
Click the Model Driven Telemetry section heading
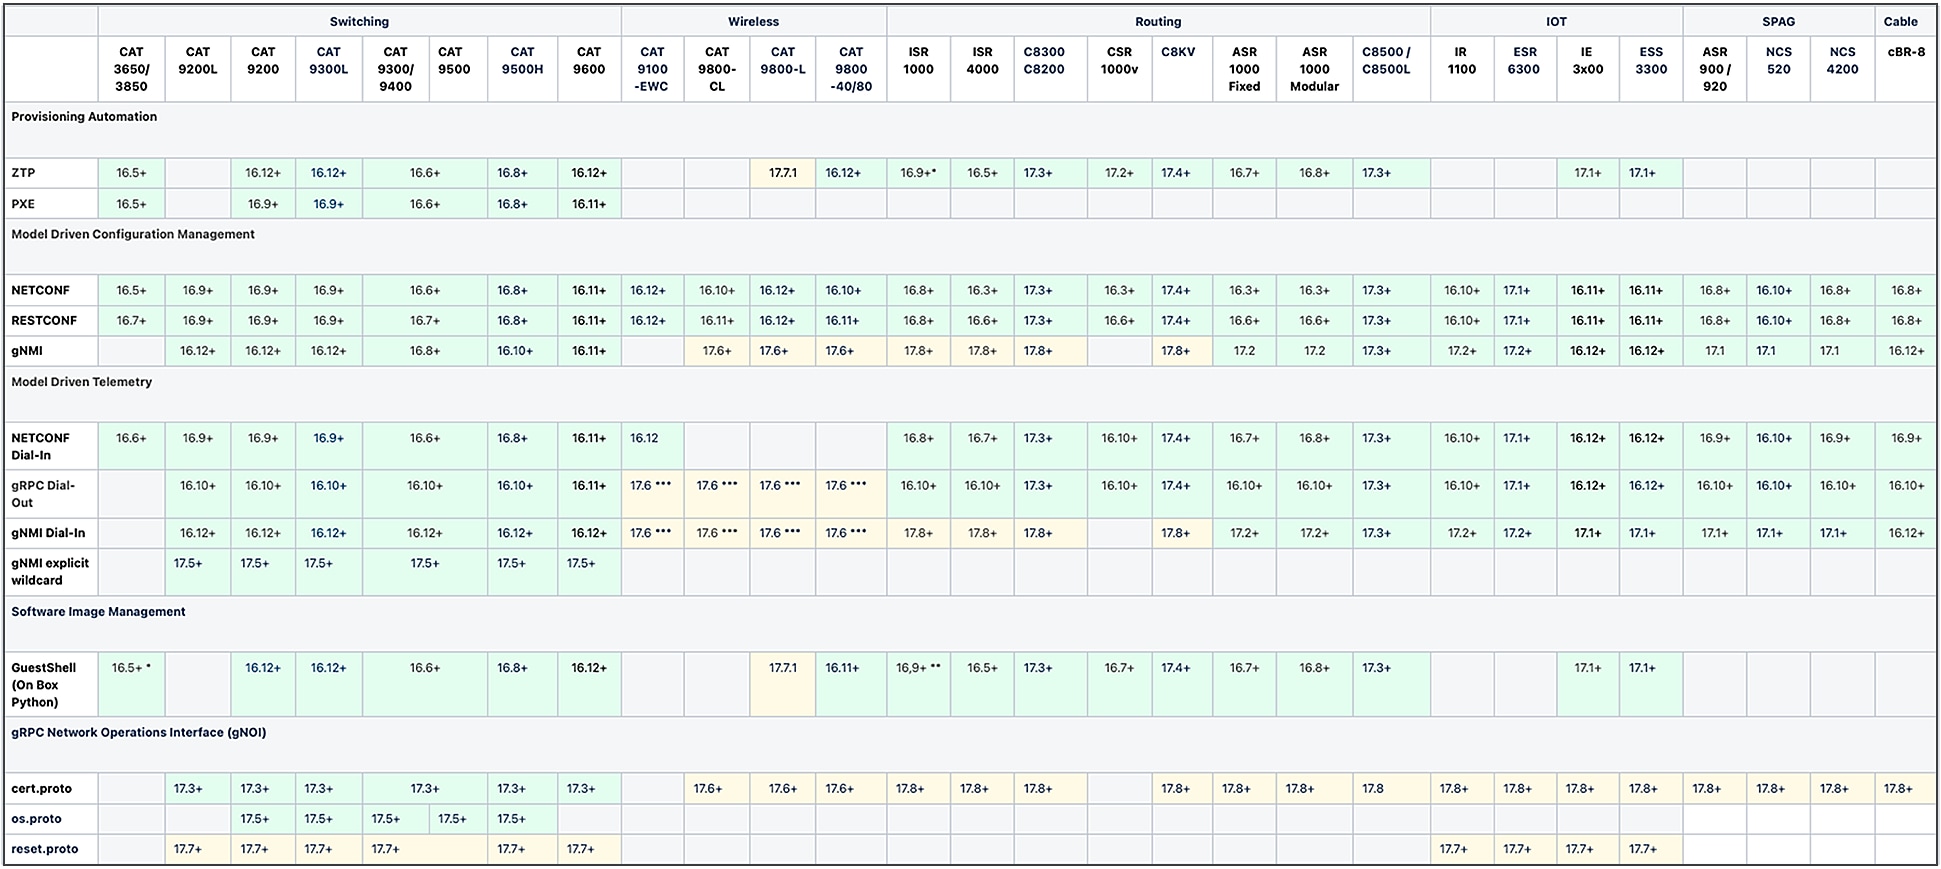tap(82, 382)
